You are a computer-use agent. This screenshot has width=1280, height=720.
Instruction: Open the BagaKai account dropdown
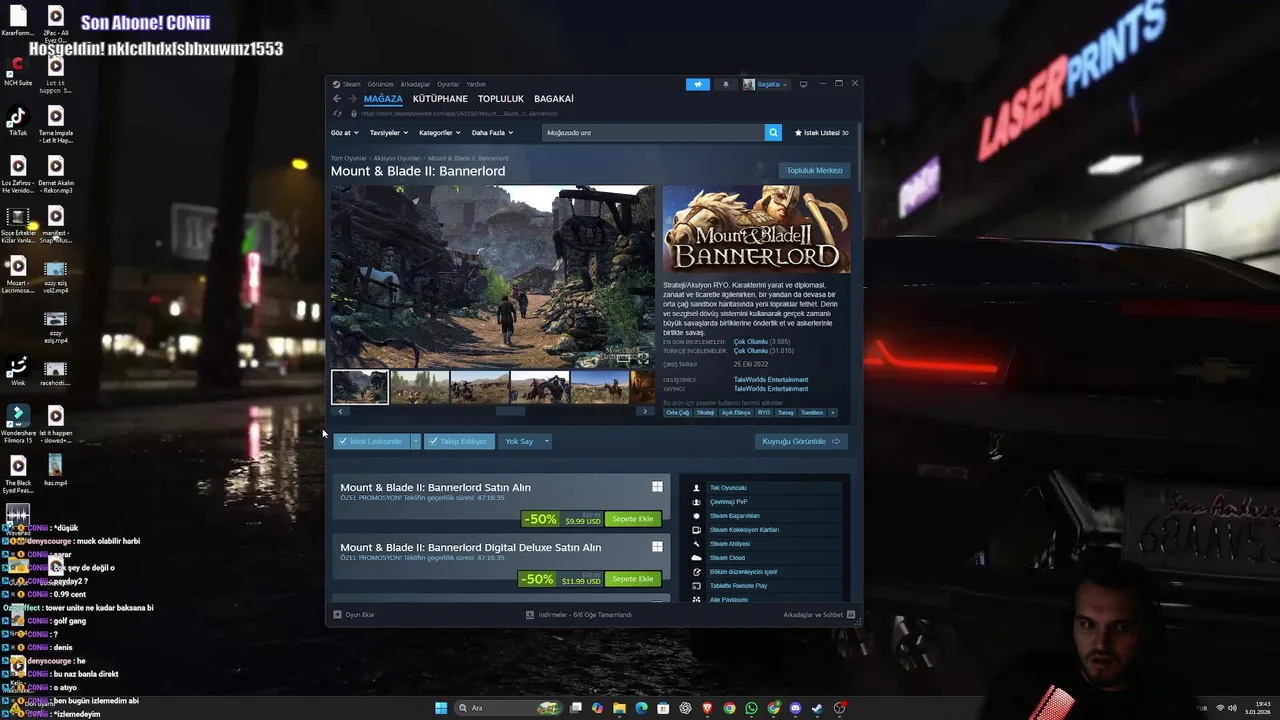(x=766, y=84)
